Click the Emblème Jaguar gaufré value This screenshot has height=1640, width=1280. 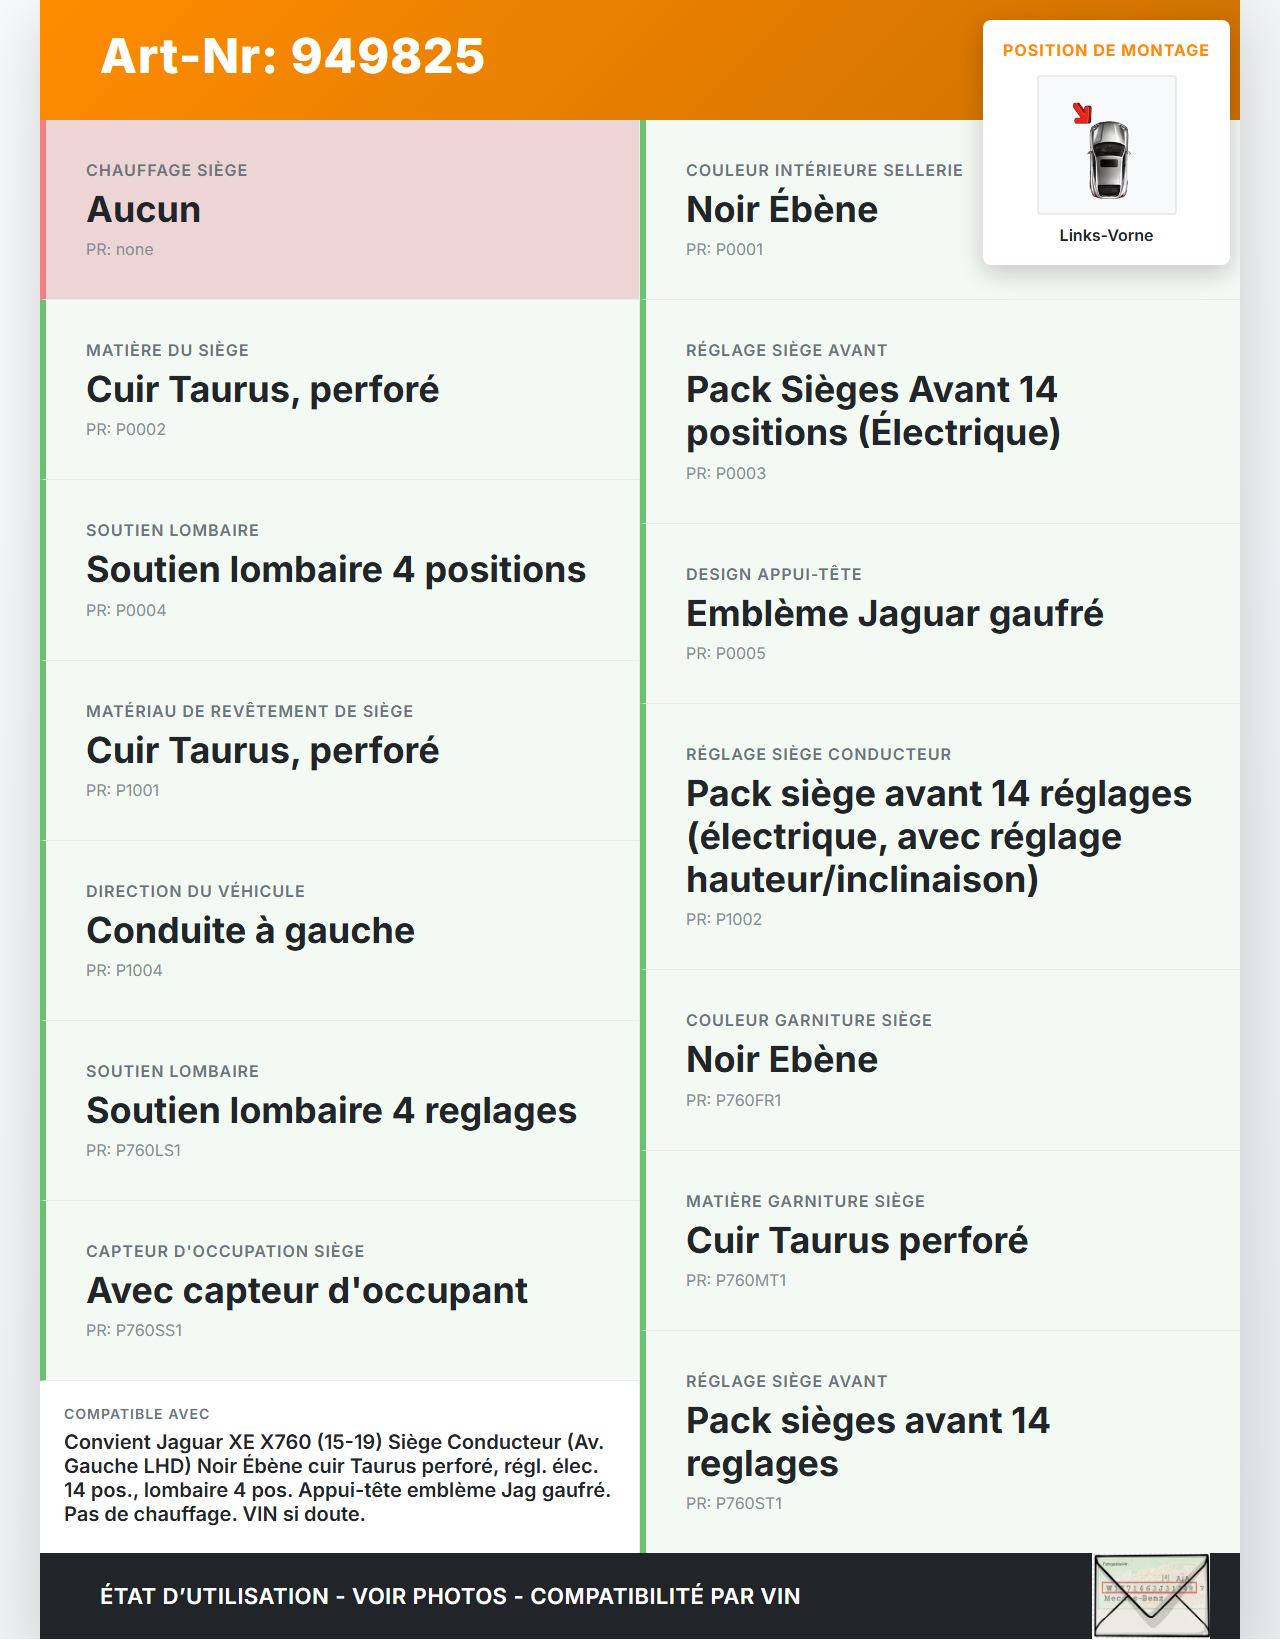894,614
